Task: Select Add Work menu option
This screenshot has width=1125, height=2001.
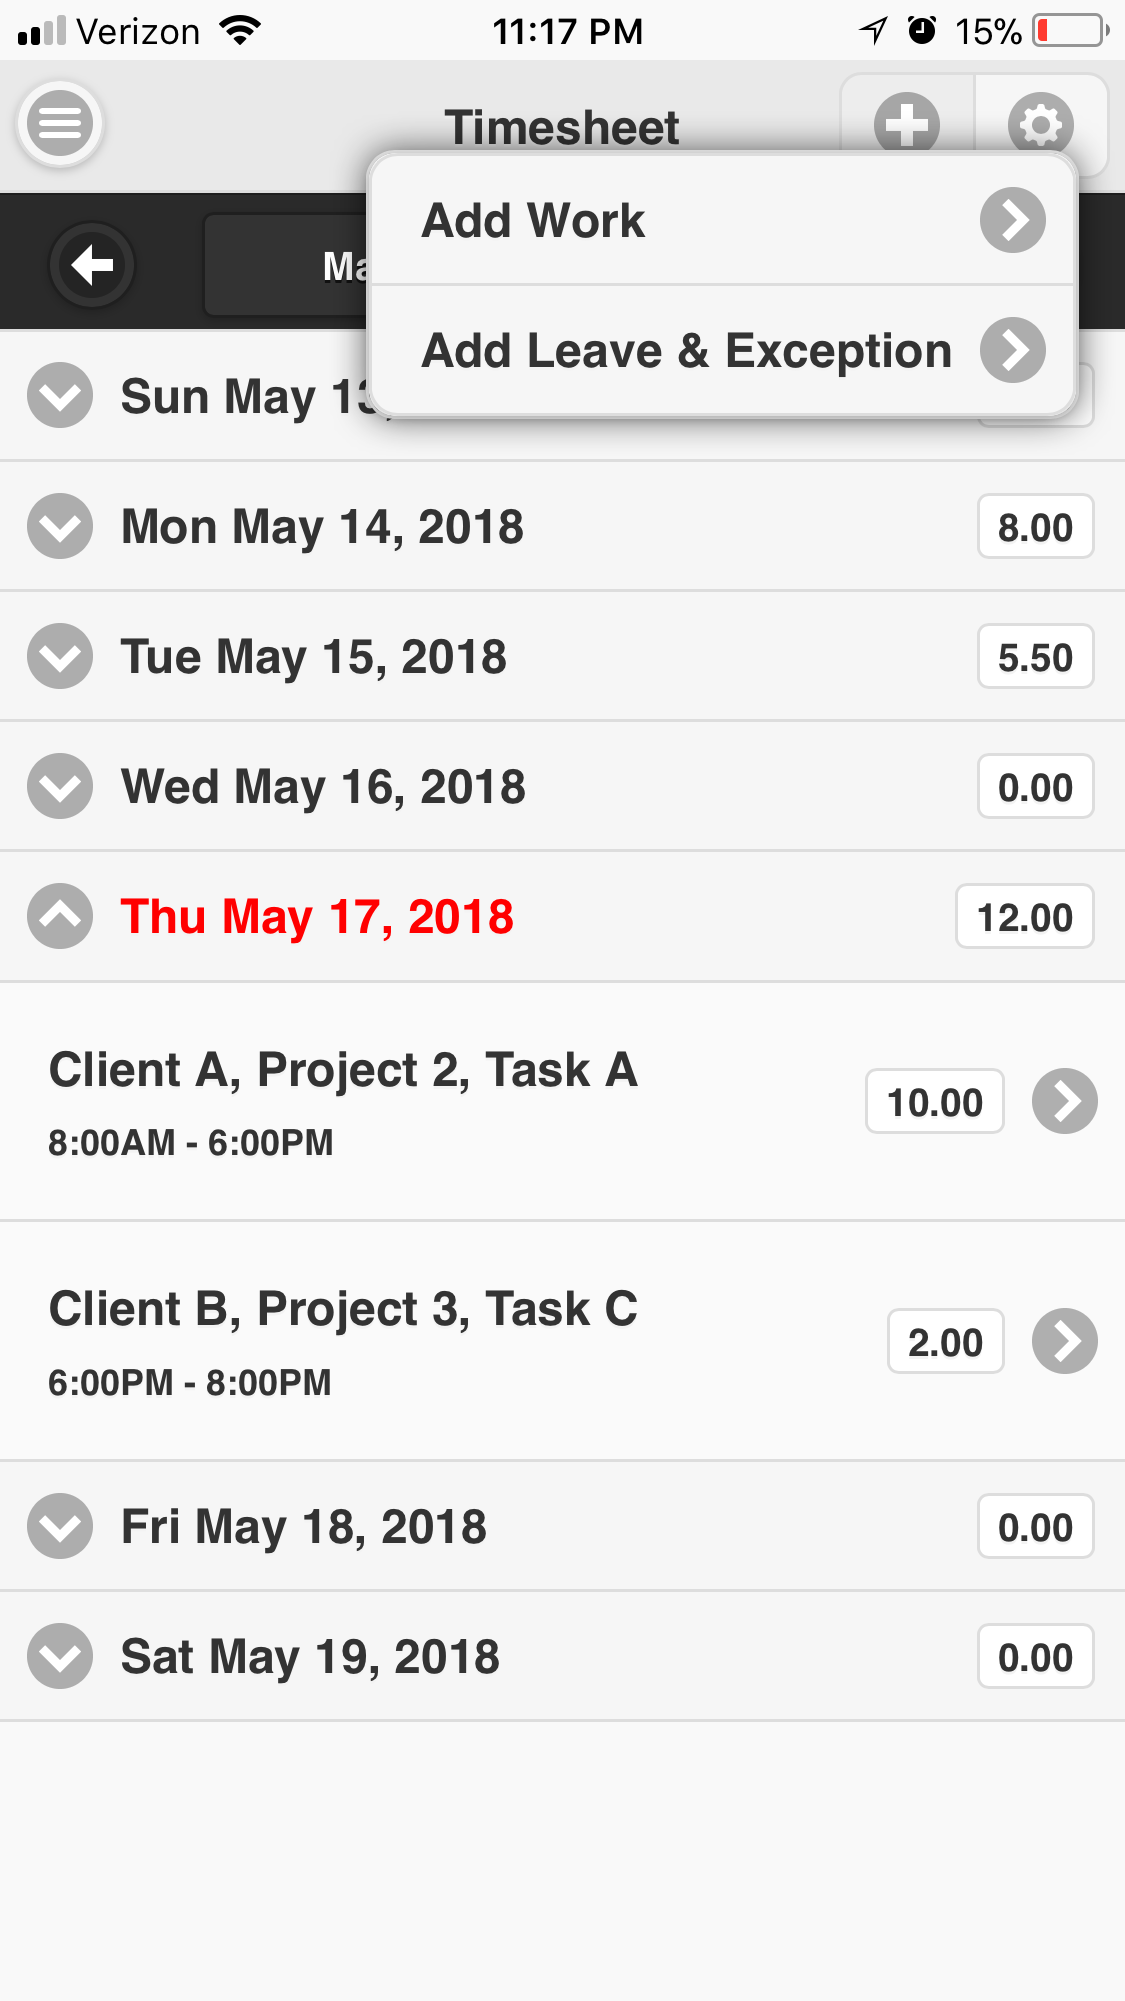Action: pyautogui.click(x=533, y=220)
